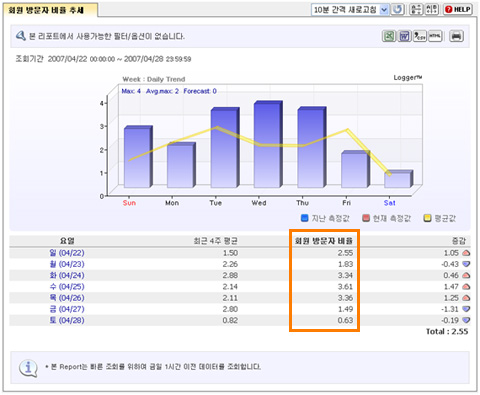Click down arrow icon beside -1.31
The image size is (480, 395).
pos(466,309)
